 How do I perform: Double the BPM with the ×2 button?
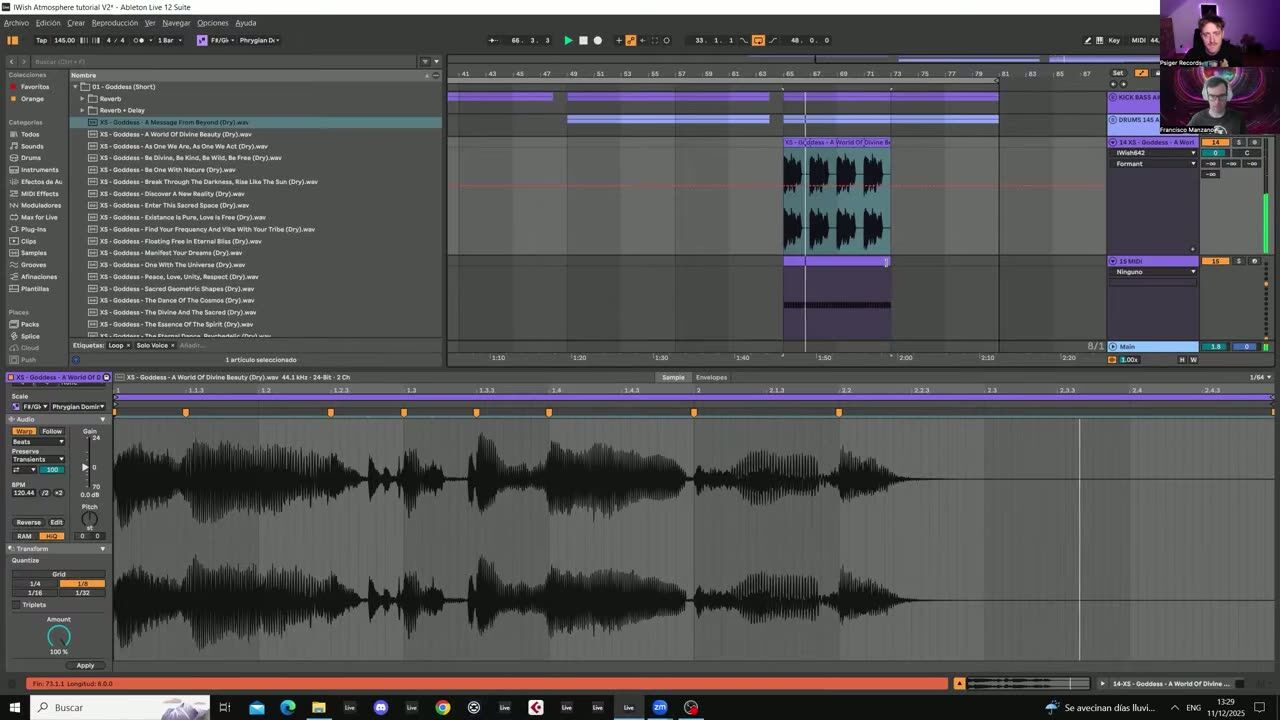point(58,493)
